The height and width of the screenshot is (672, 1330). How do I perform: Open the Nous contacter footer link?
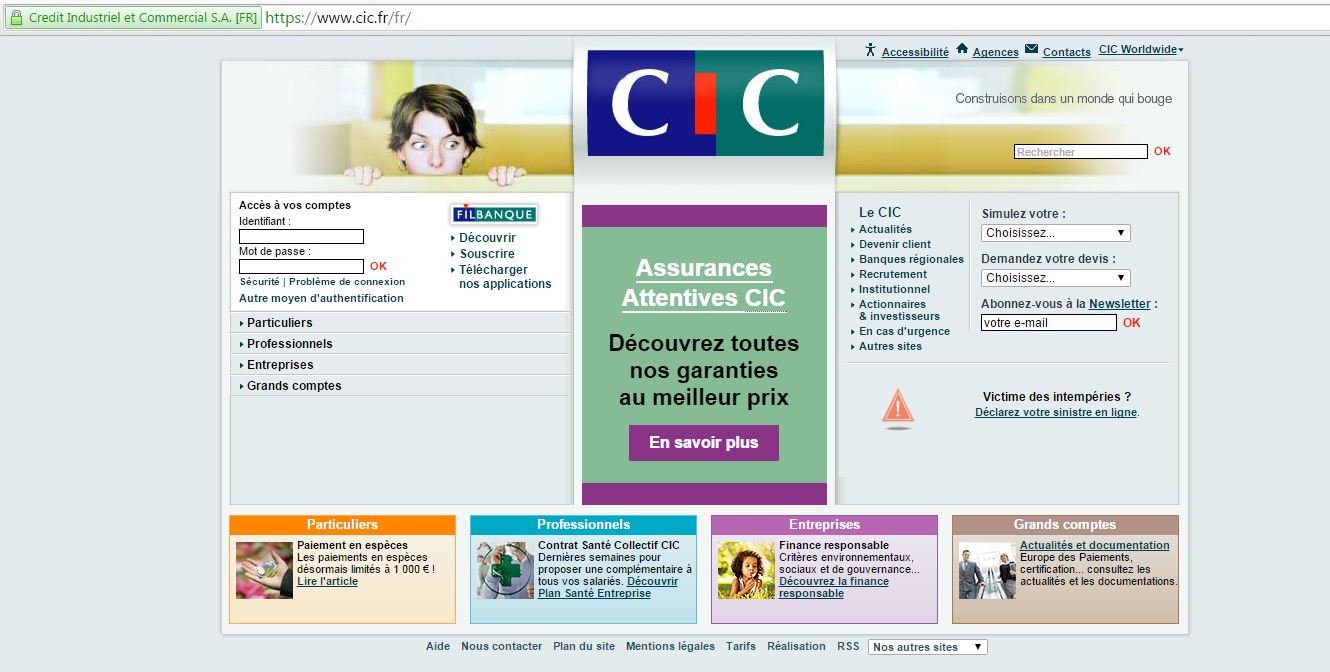point(501,646)
